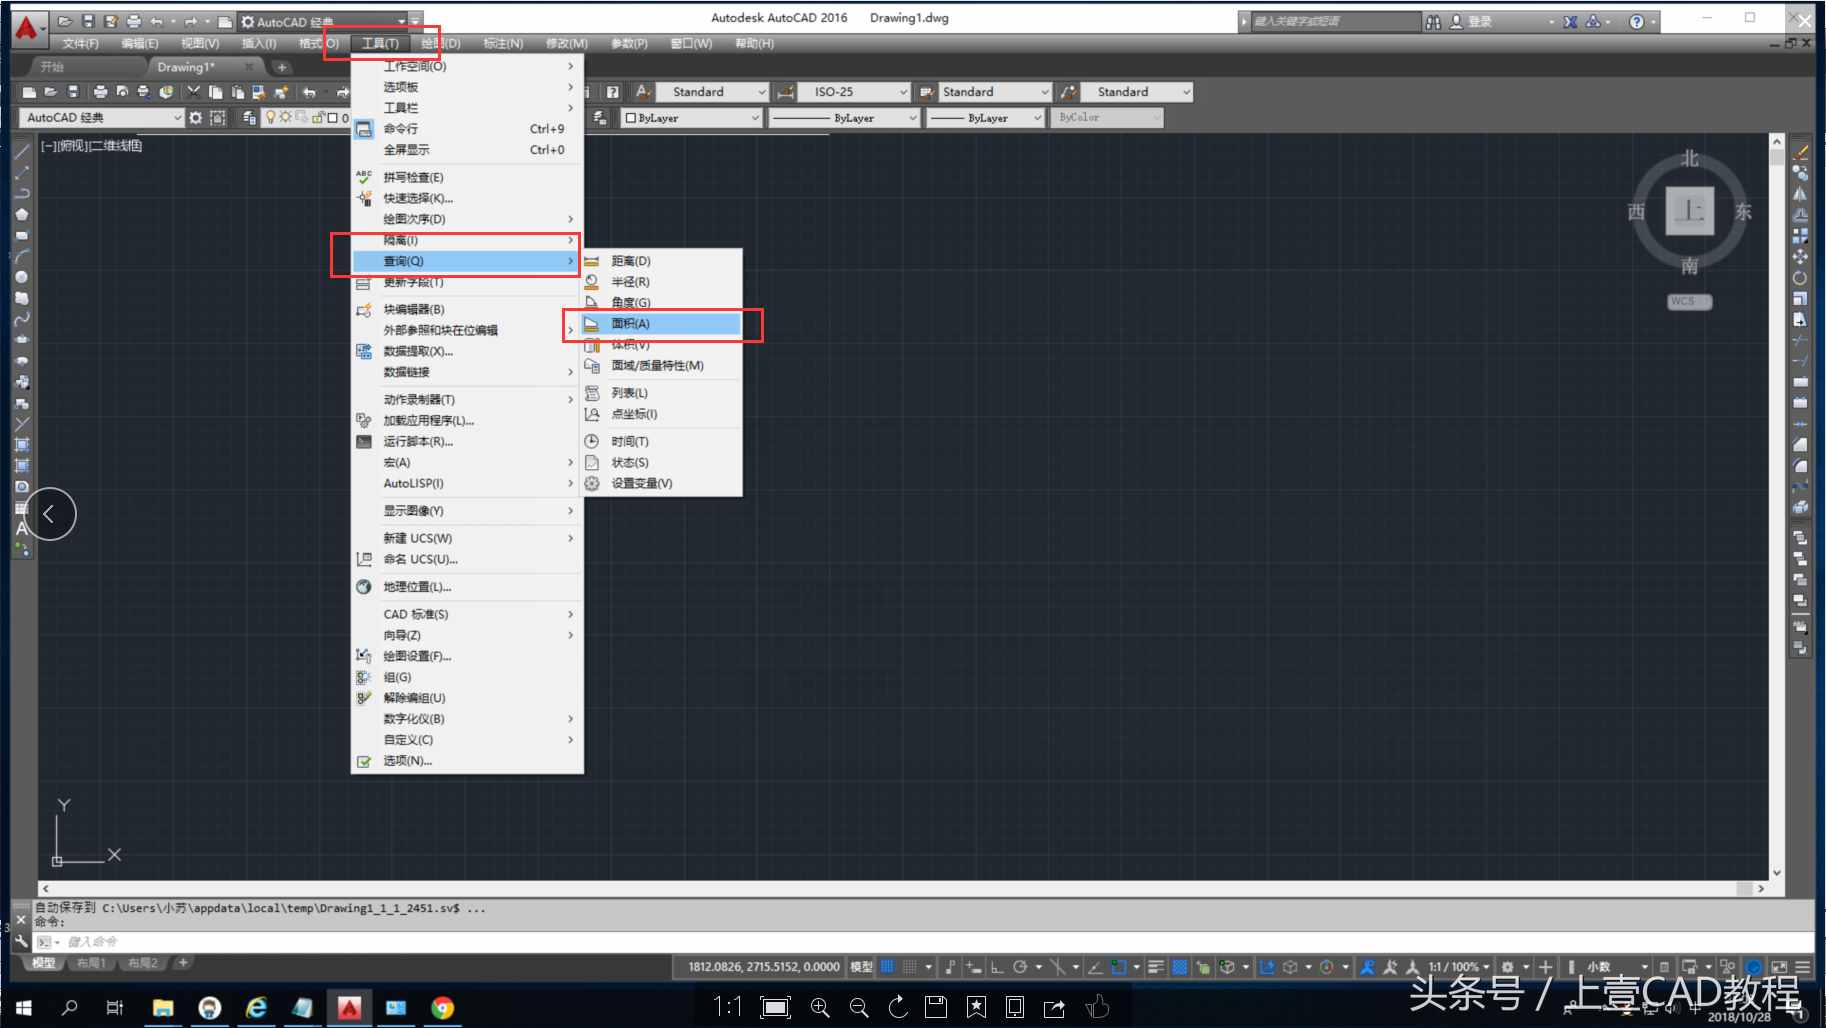Image resolution: width=1826 pixels, height=1028 pixels.
Task: Choose 全屏显示 entry in Tools menu
Action: click(x=467, y=150)
